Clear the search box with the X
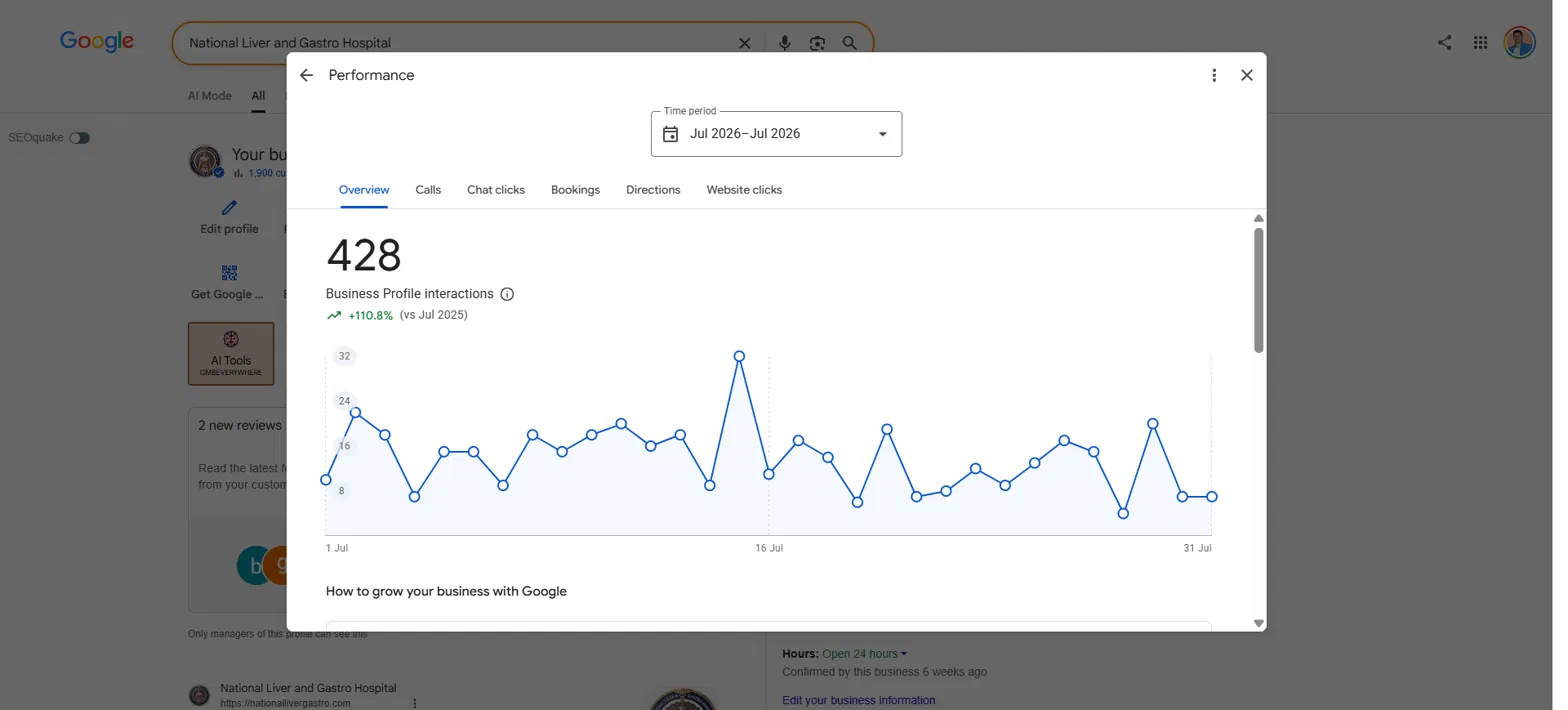This screenshot has width=1568, height=710. (744, 43)
